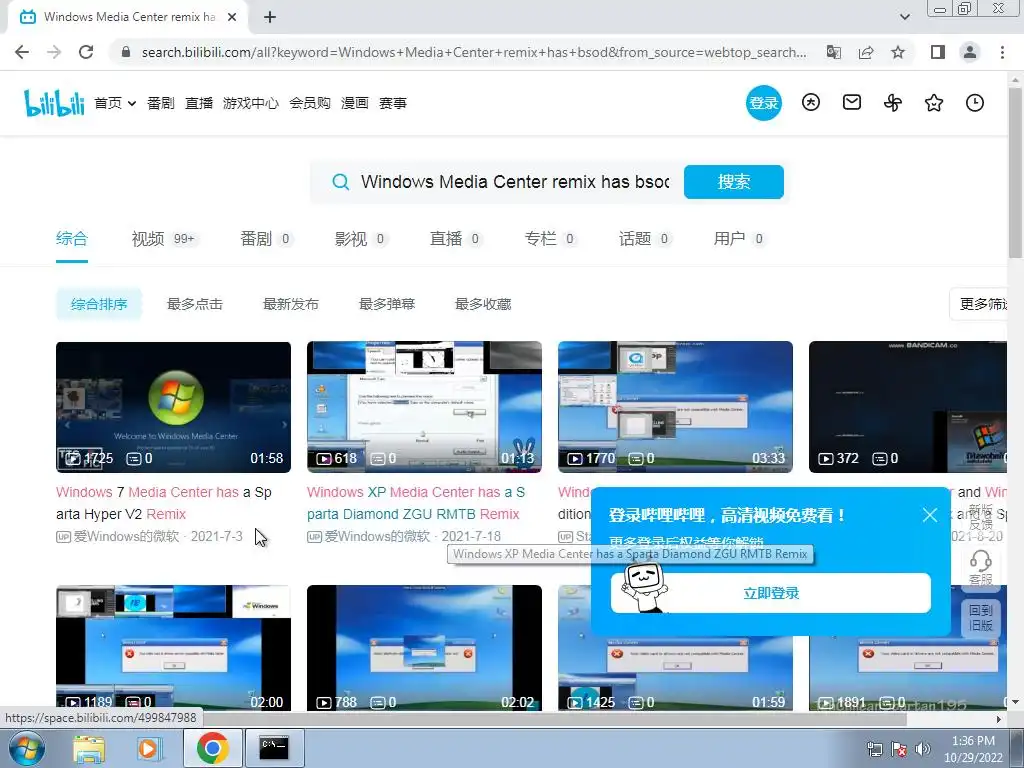The width and height of the screenshot is (1024, 768).
Task: Switch to the 视频 99+ tab
Action: pos(165,239)
